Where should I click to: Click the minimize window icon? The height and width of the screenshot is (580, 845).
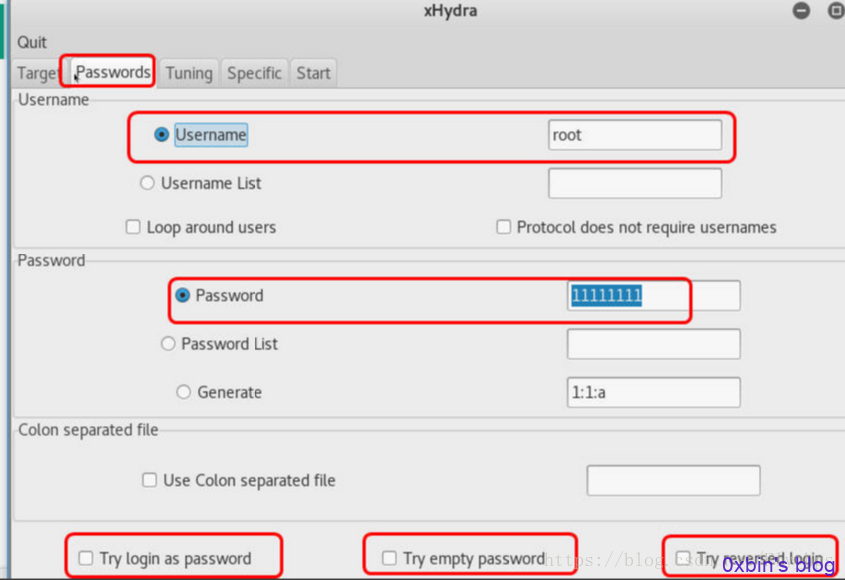pyautogui.click(x=801, y=10)
